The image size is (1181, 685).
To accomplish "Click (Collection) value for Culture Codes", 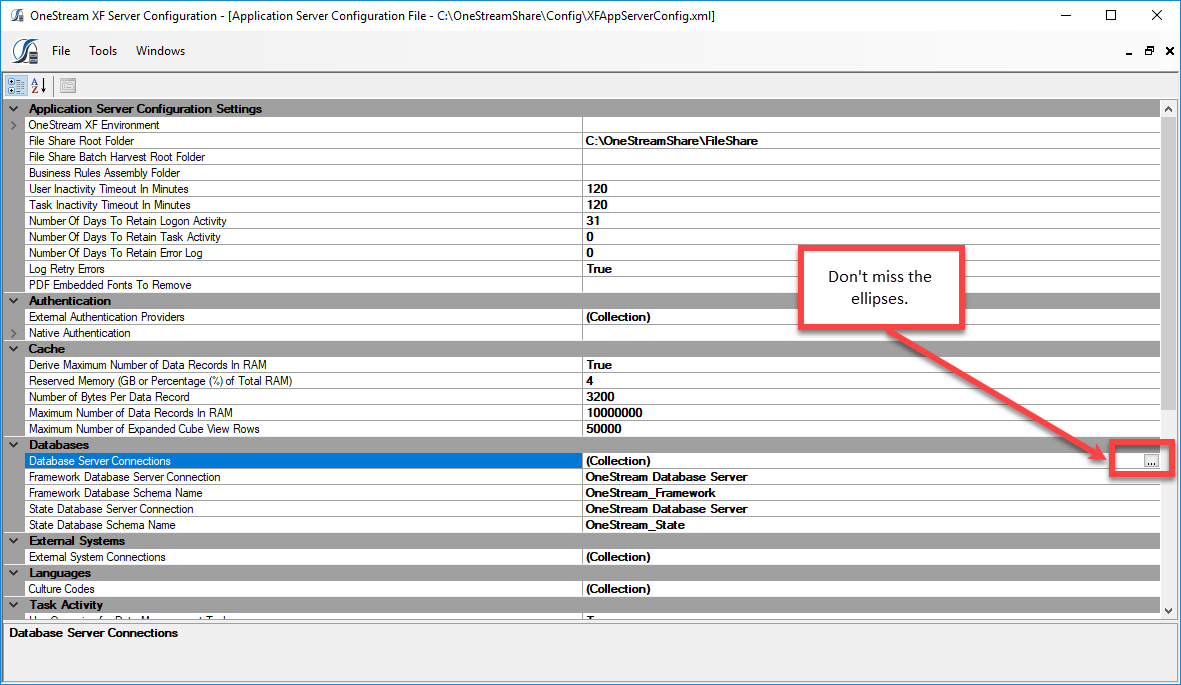I will click(618, 589).
